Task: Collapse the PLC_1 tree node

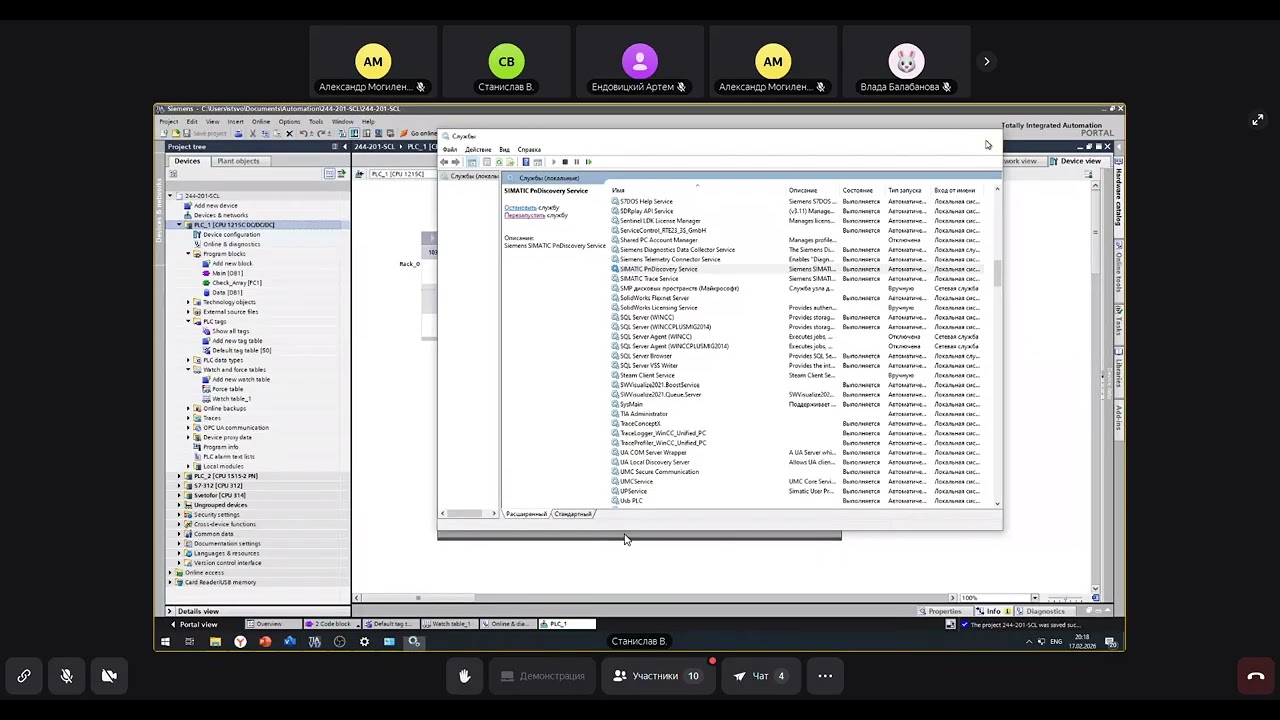Action: tap(179, 225)
